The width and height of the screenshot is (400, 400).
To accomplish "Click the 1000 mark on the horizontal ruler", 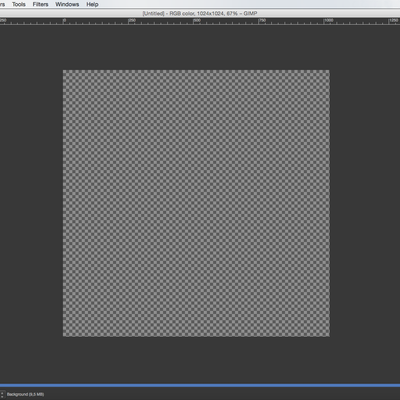I will click(328, 21).
